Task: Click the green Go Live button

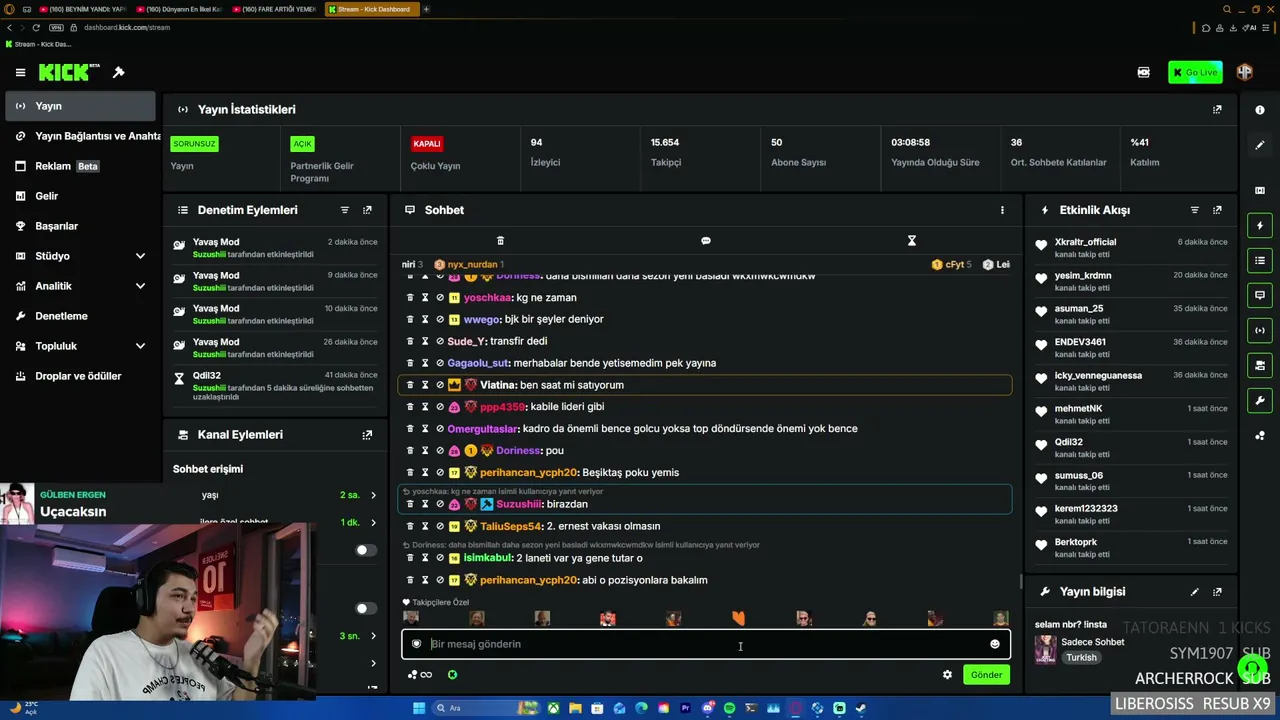Action: point(1195,72)
